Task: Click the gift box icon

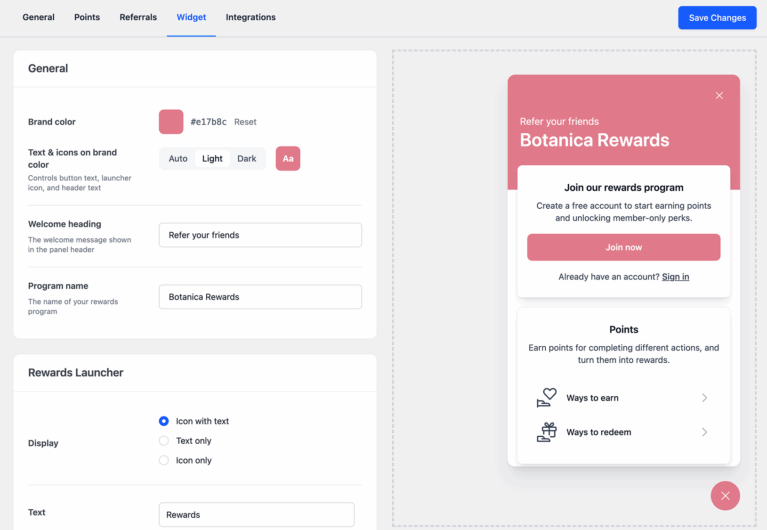Action: click(x=546, y=432)
